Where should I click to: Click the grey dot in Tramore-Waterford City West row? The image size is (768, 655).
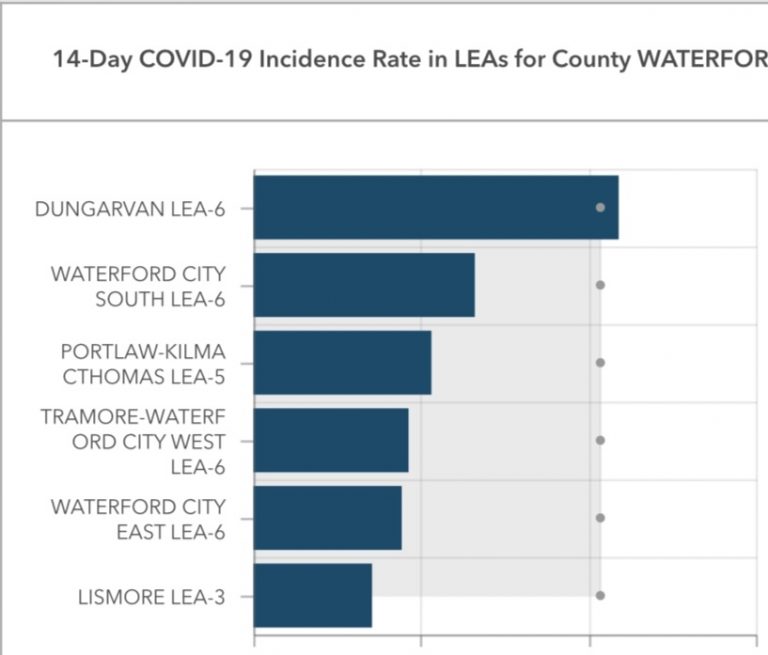(x=600, y=440)
